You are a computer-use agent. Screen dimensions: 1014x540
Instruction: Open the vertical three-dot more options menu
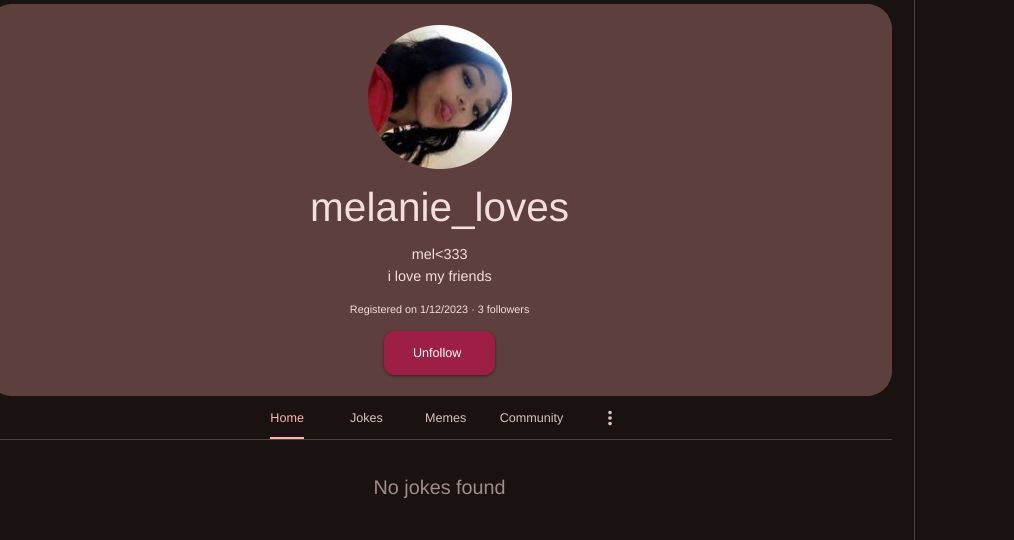[609, 418]
